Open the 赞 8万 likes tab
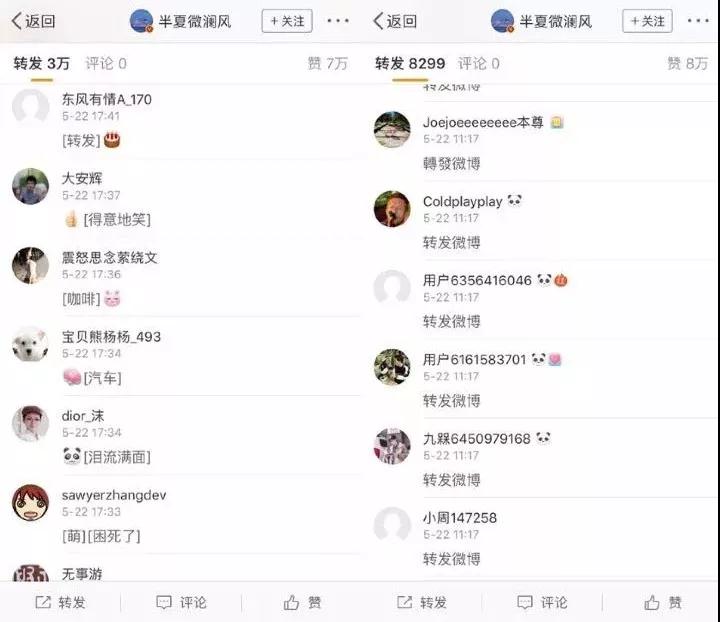The width and height of the screenshot is (720, 622). coord(687,63)
